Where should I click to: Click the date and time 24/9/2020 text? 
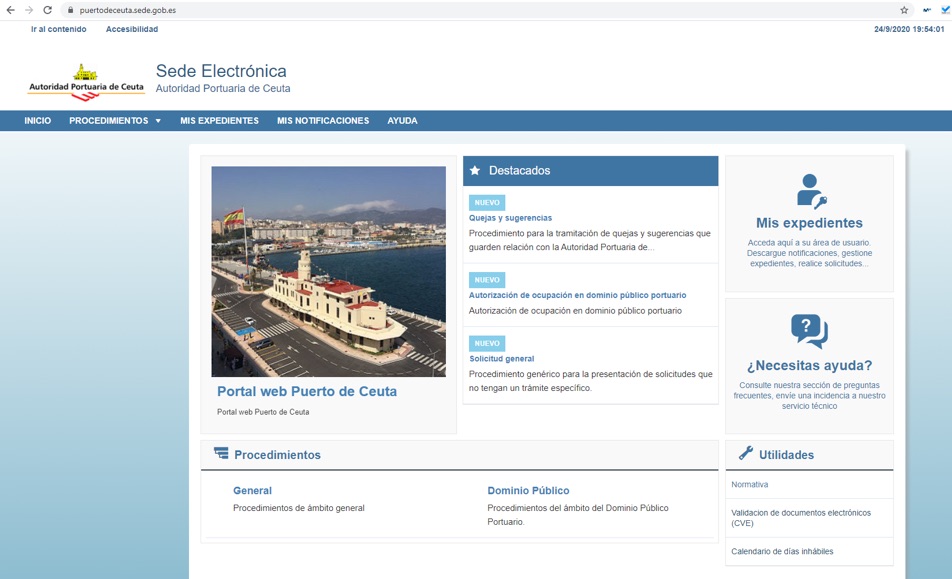(909, 29)
